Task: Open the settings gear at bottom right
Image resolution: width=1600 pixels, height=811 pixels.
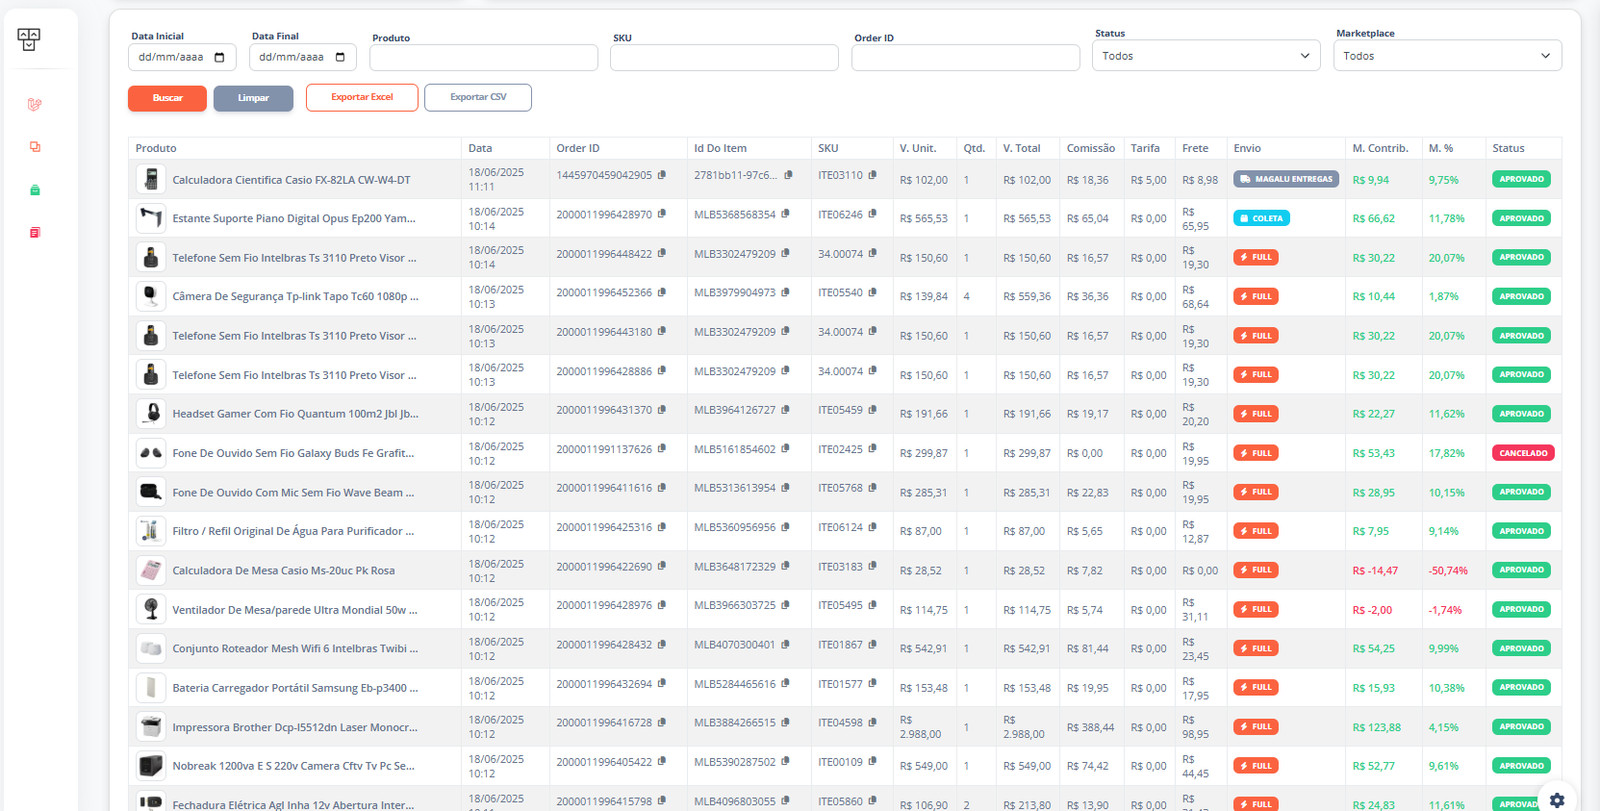Action: pos(1557,800)
